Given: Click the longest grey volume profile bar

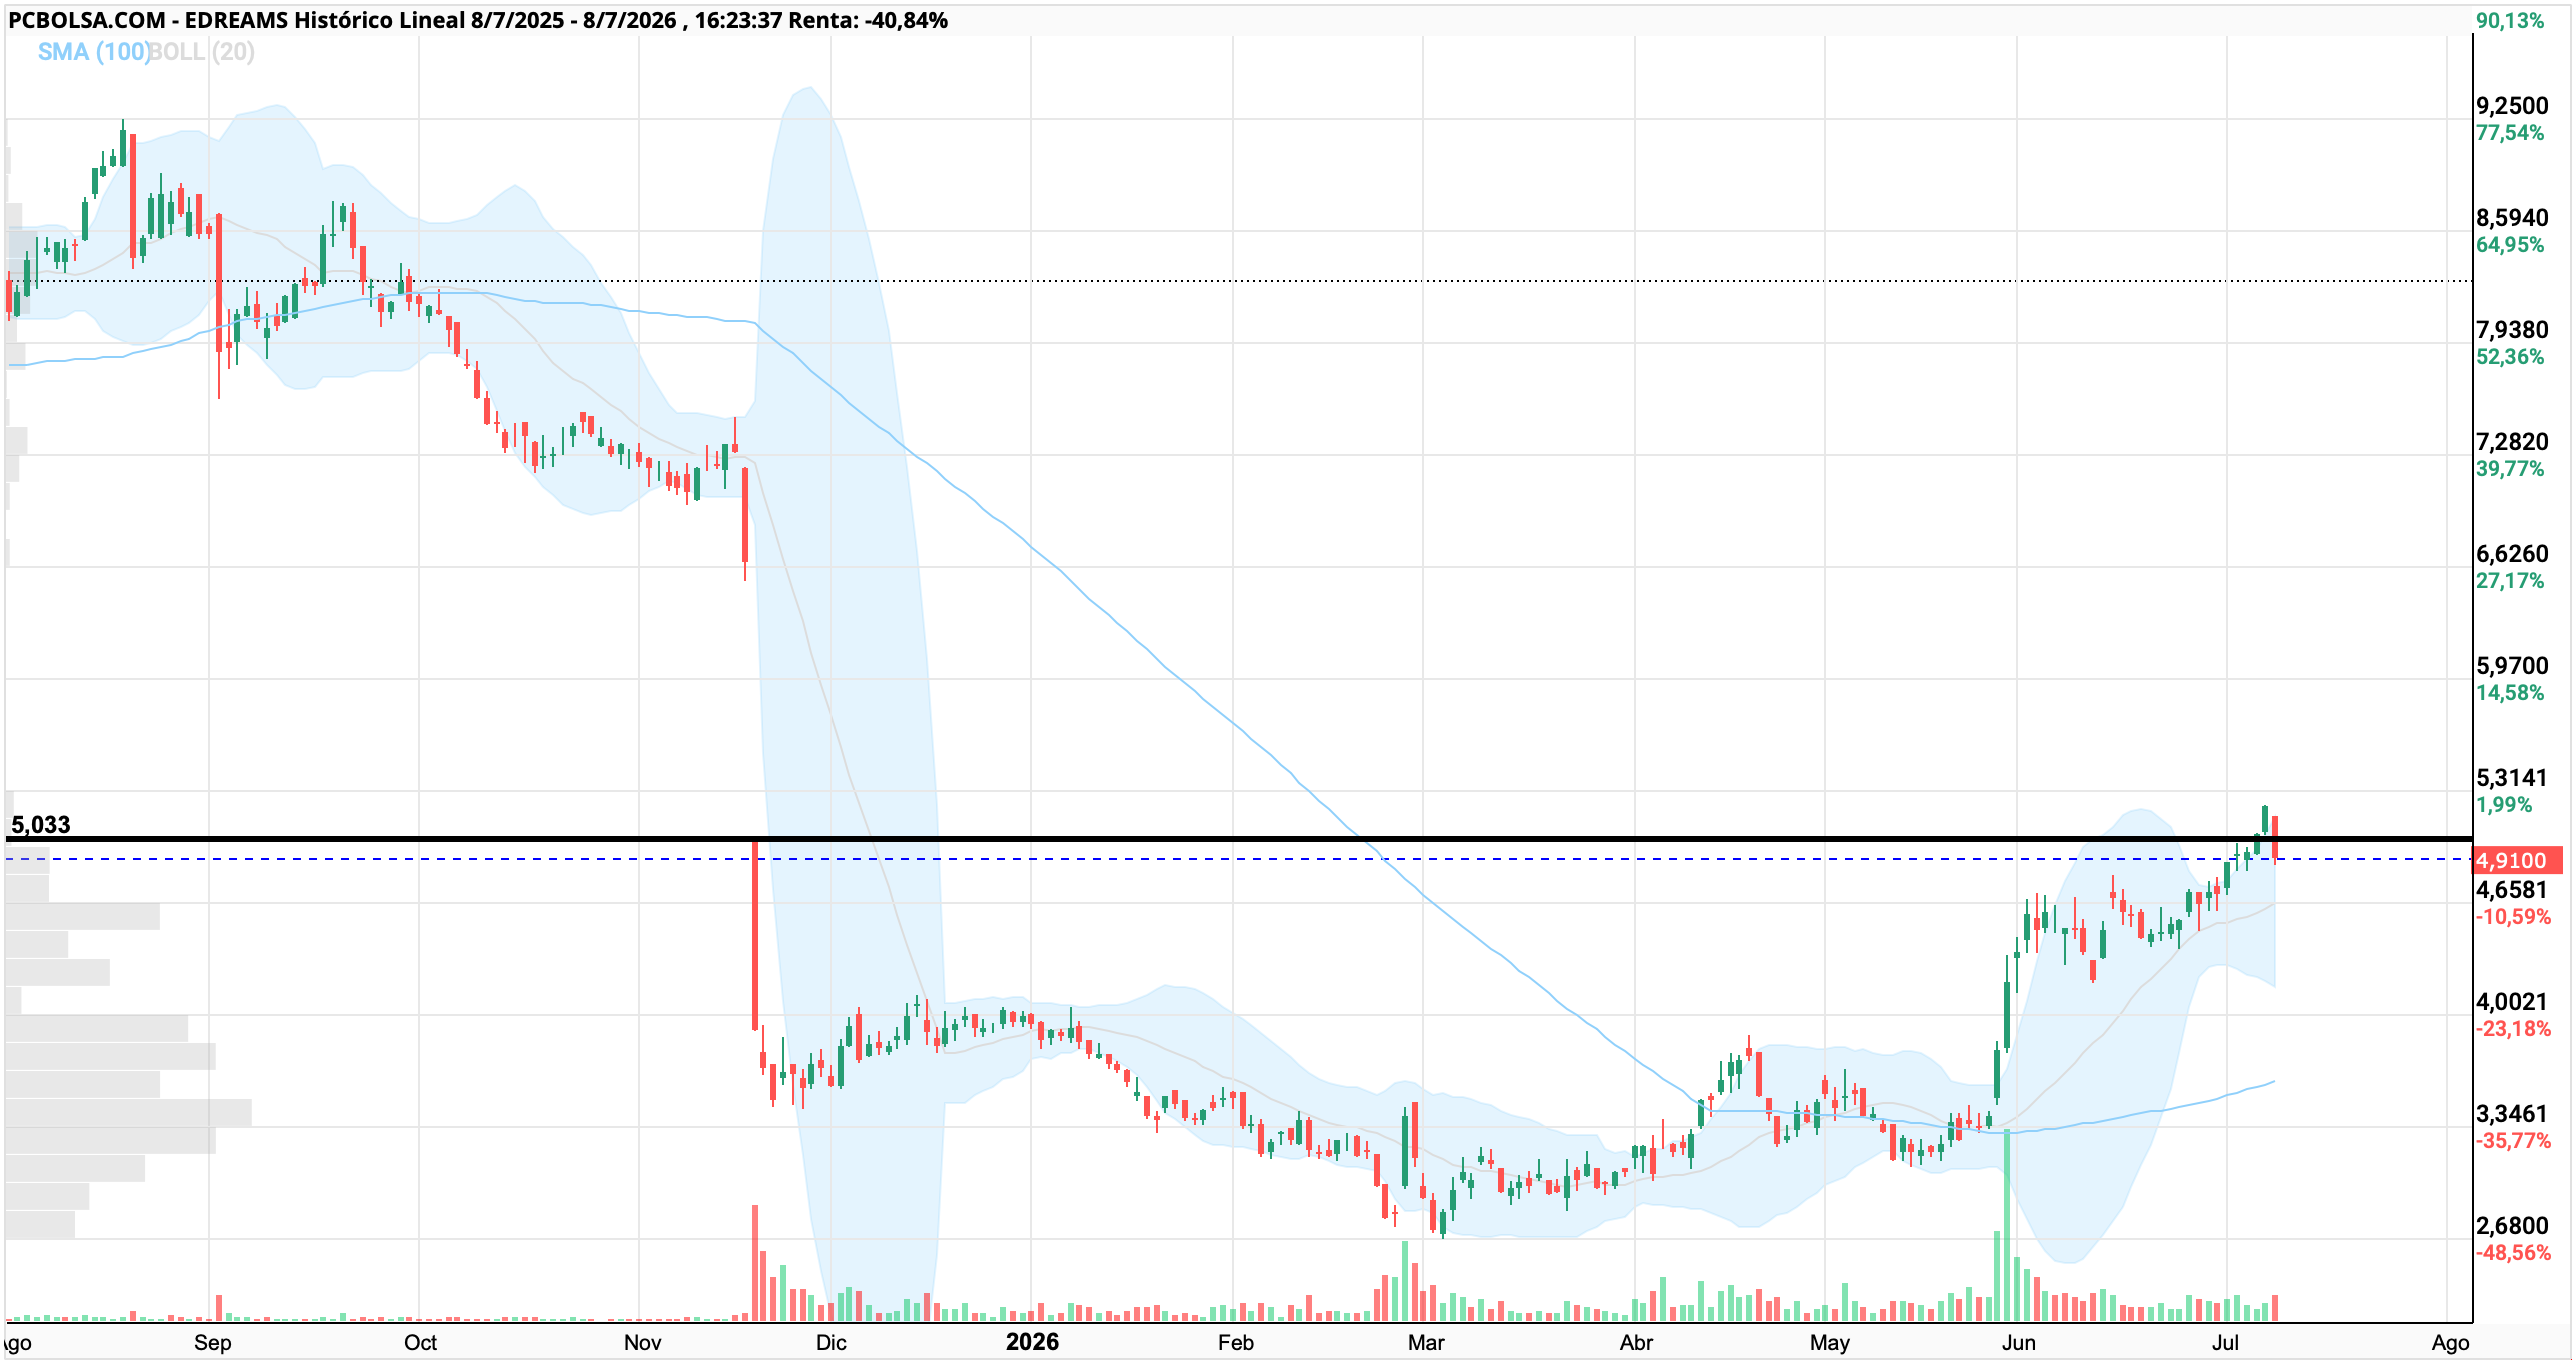Looking at the screenshot, I should coord(128,1113).
